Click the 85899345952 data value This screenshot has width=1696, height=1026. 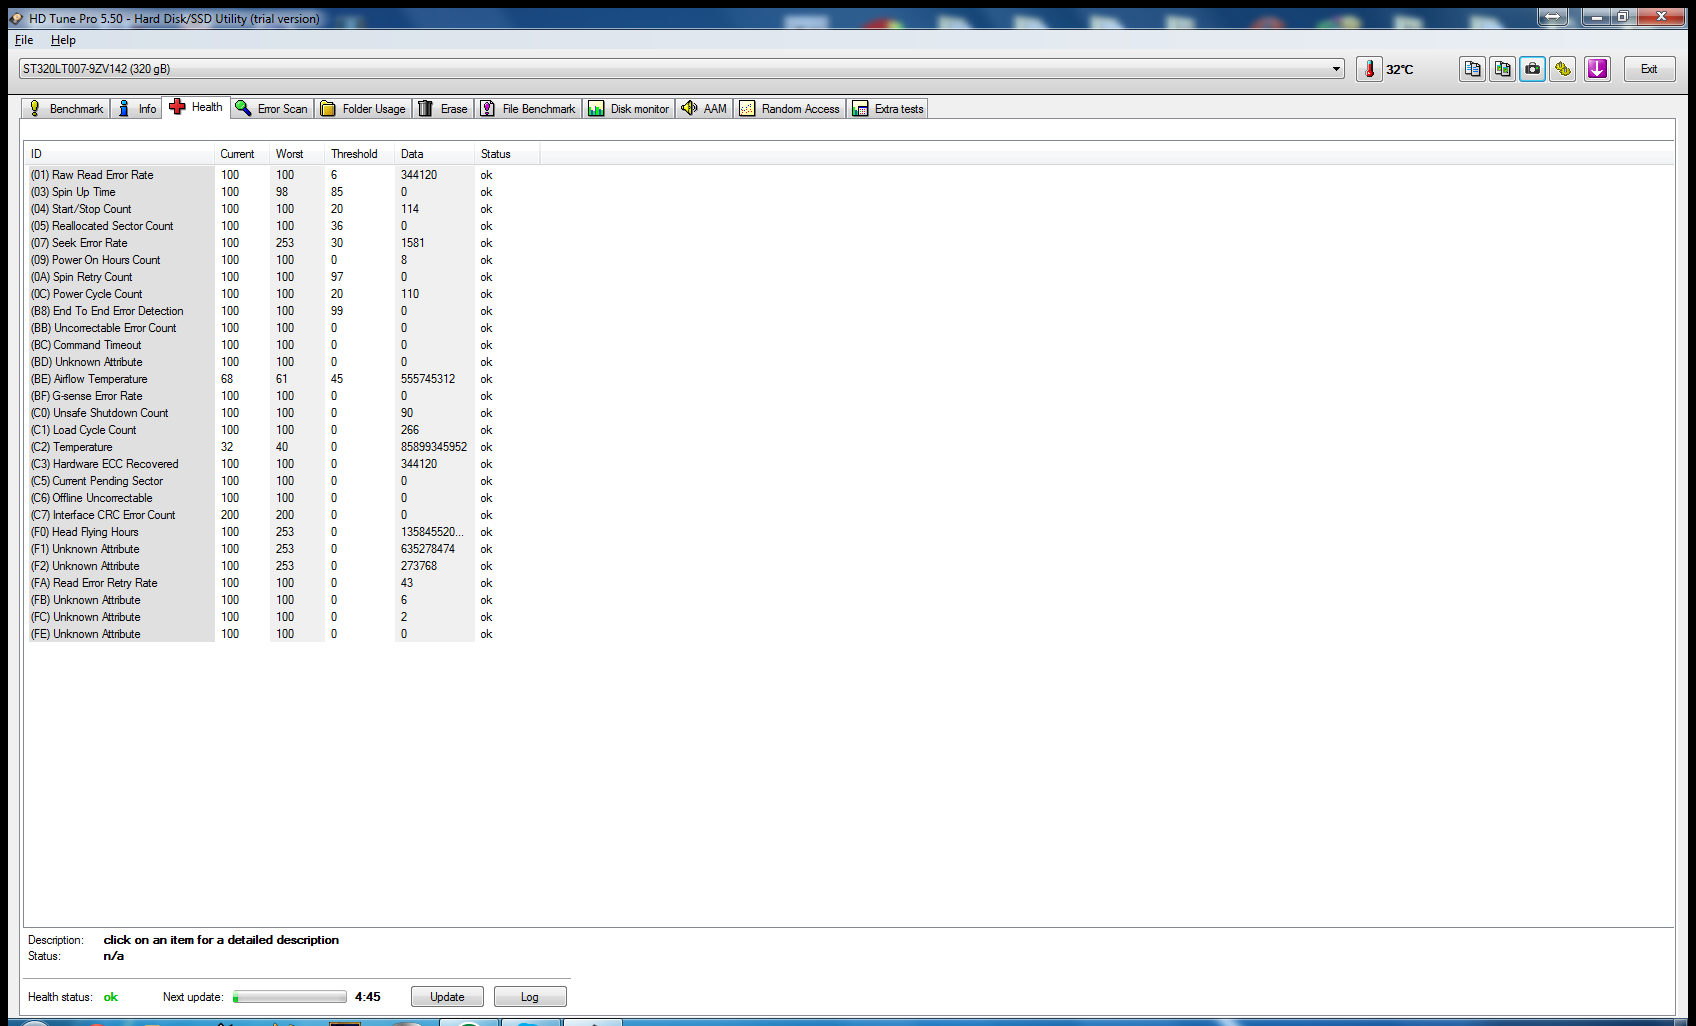(x=434, y=447)
